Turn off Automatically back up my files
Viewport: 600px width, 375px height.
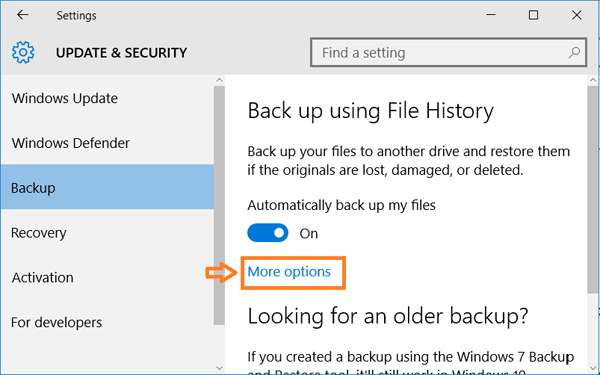tap(267, 233)
